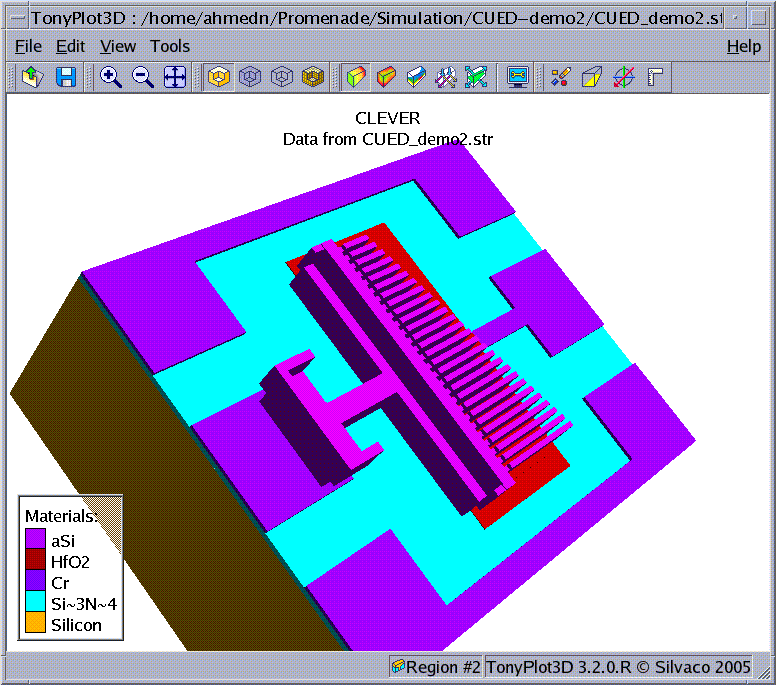Select blue-white isosurface display cube
The width and height of the screenshot is (776, 685).
click(x=416, y=77)
